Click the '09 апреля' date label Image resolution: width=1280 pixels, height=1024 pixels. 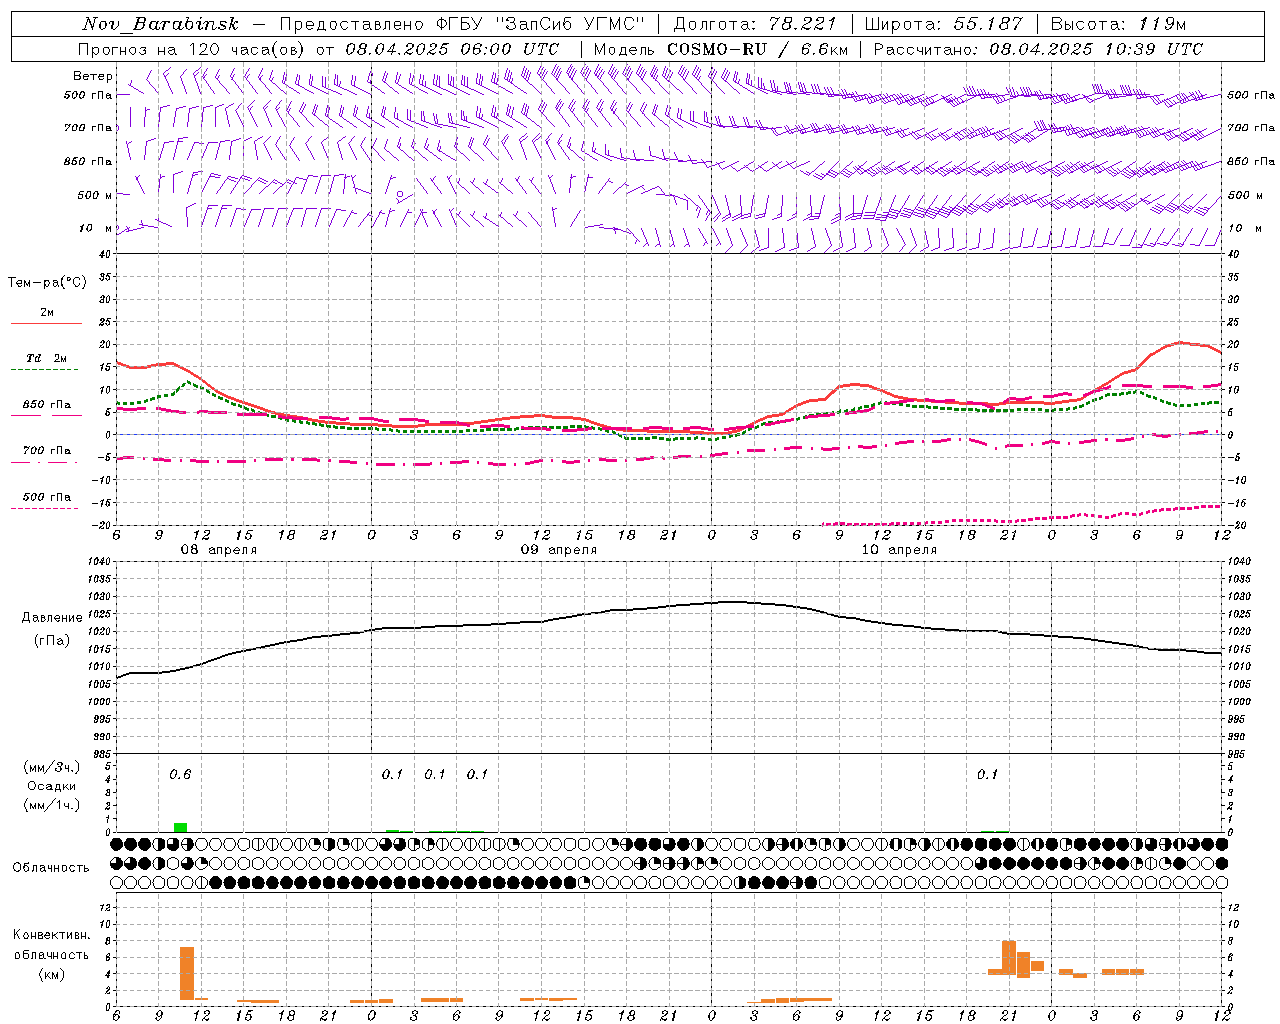point(558,550)
